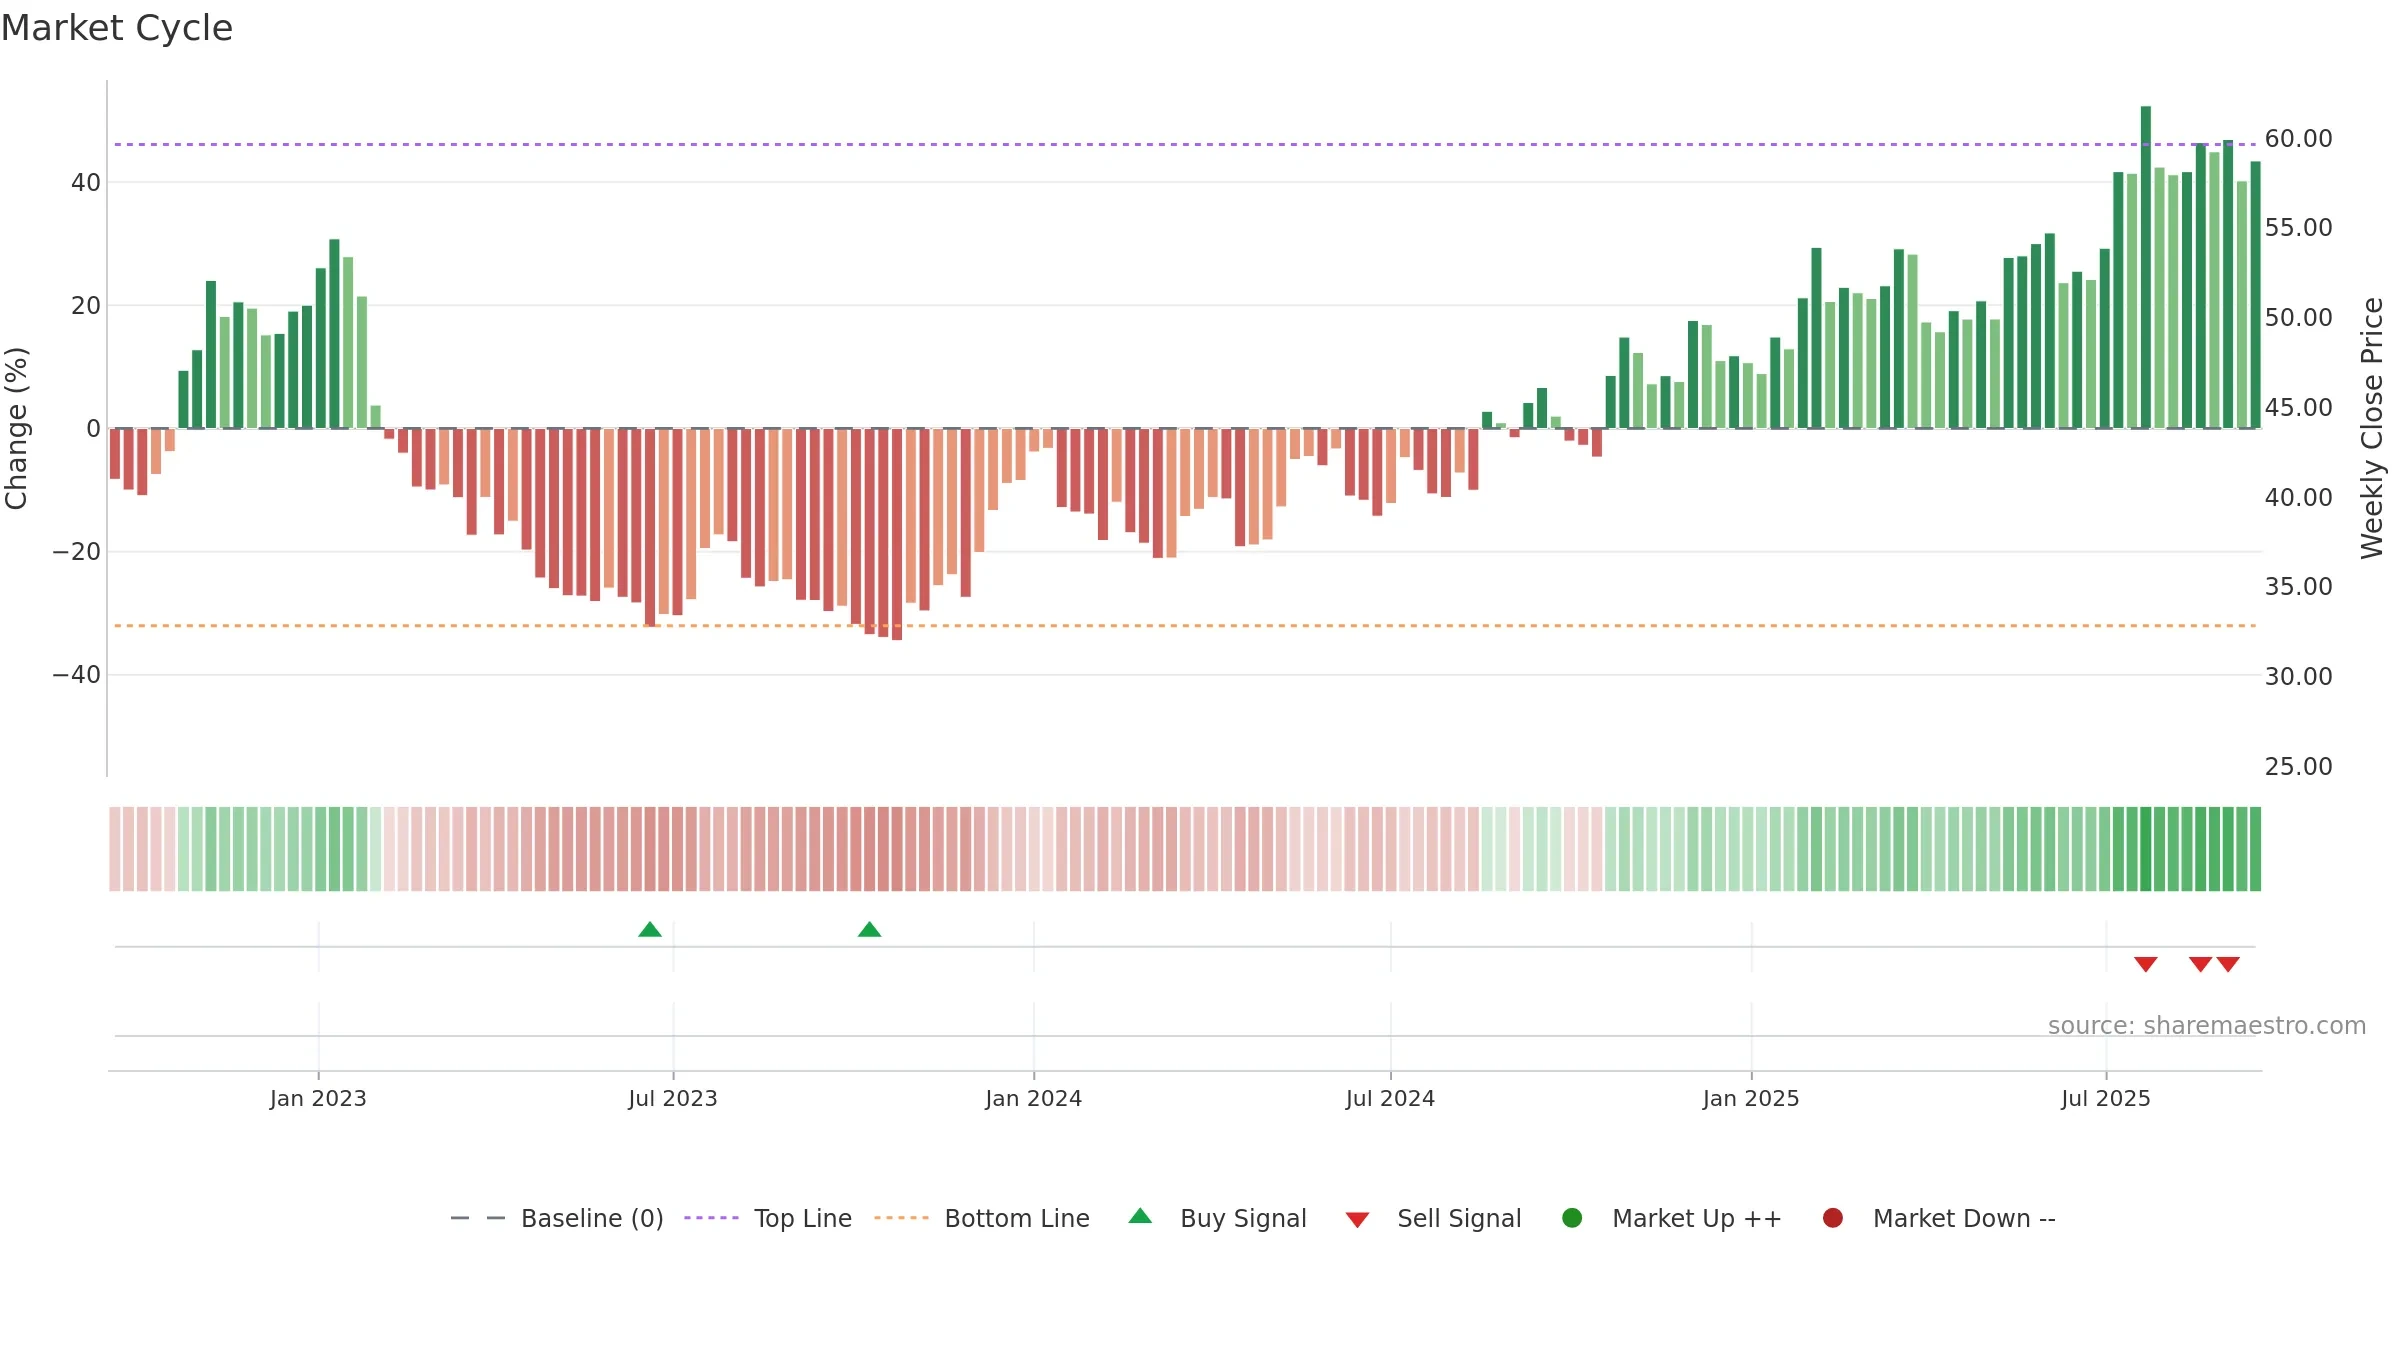
Task: Click the 55.00 price axis label
Action: click(2298, 227)
